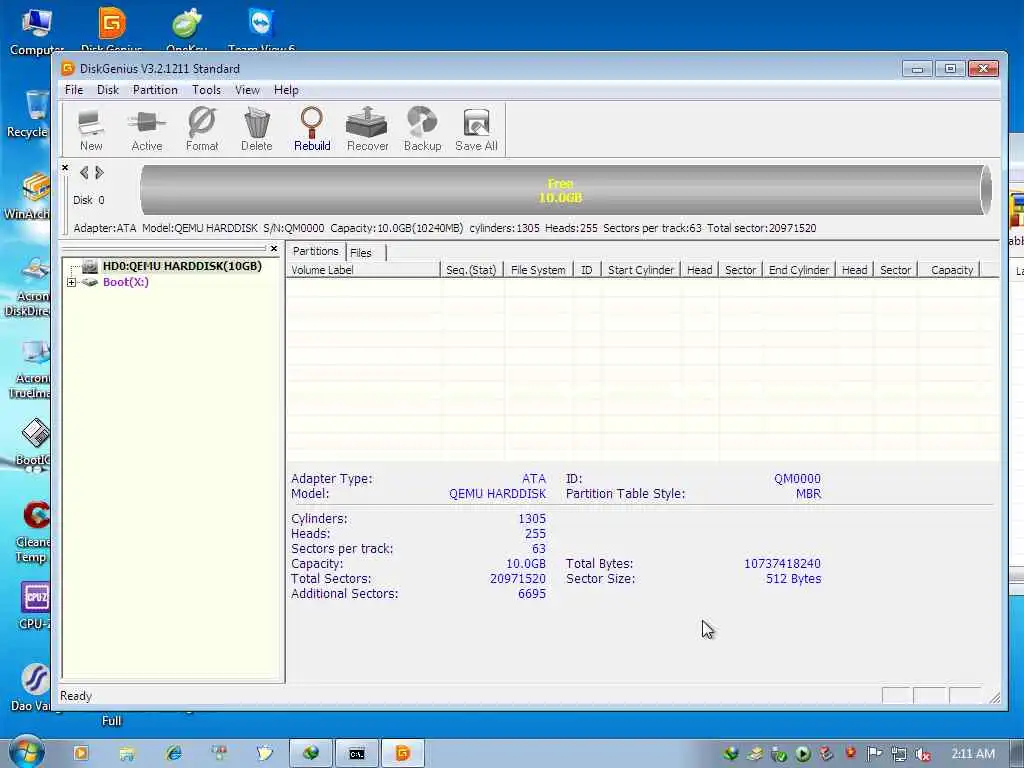This screenshot has width=1024, height=768.
Task: Close the disk map pane with X
Action: click(65, 168)
